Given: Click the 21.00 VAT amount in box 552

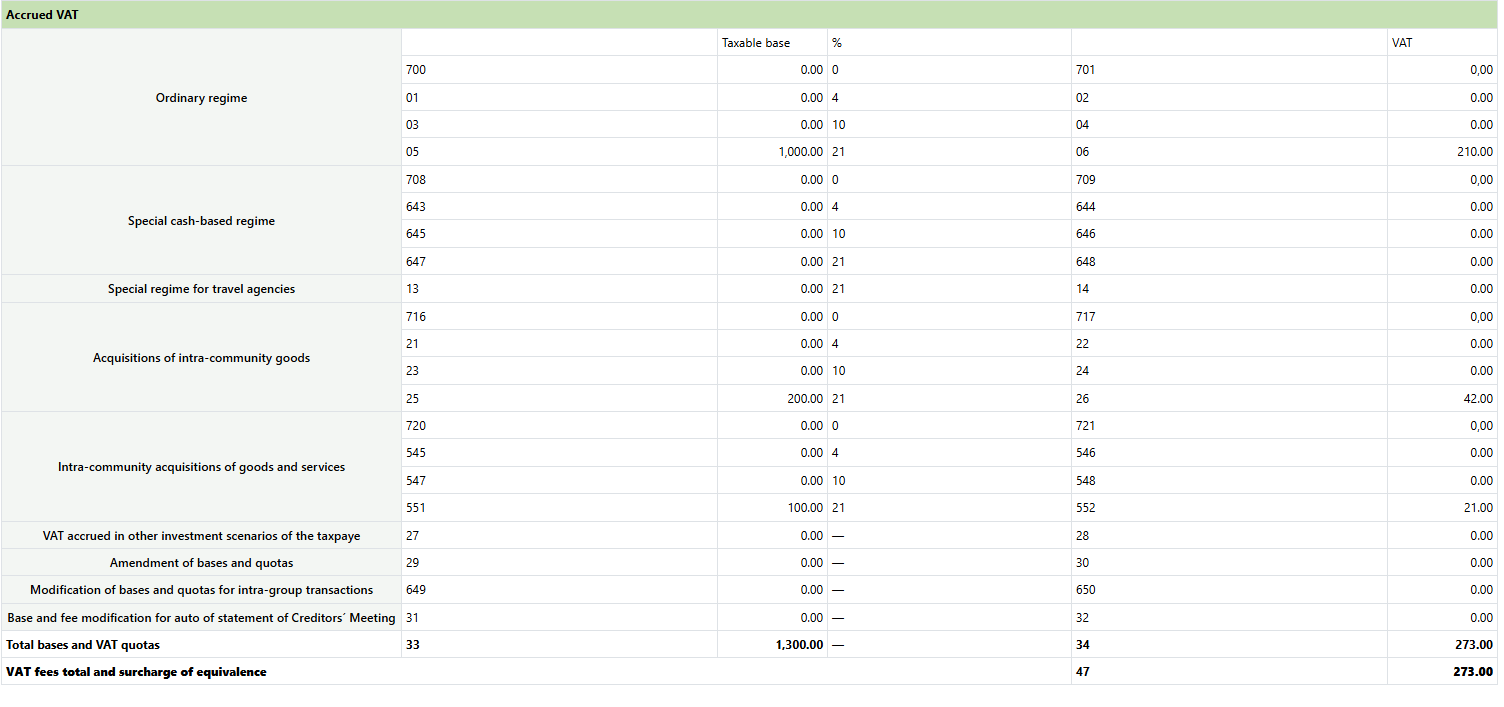Looking at the screenshot, I should click(1477, 508).
